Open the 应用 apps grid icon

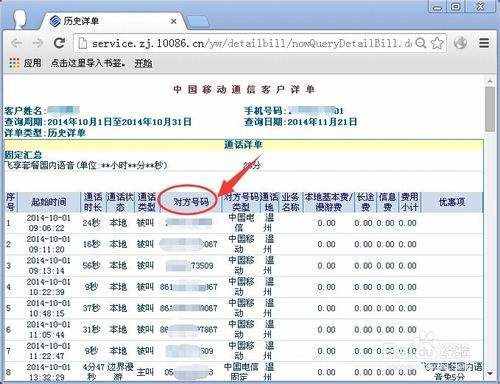click(14, 63)
